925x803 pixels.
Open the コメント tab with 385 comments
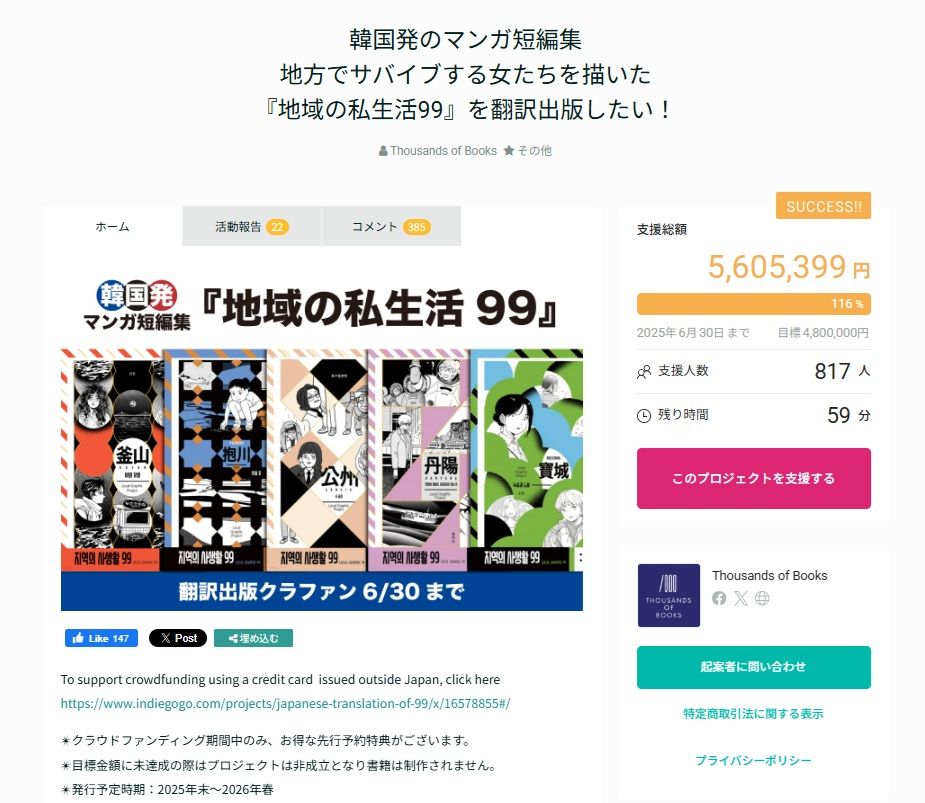(x=391, y=227)
